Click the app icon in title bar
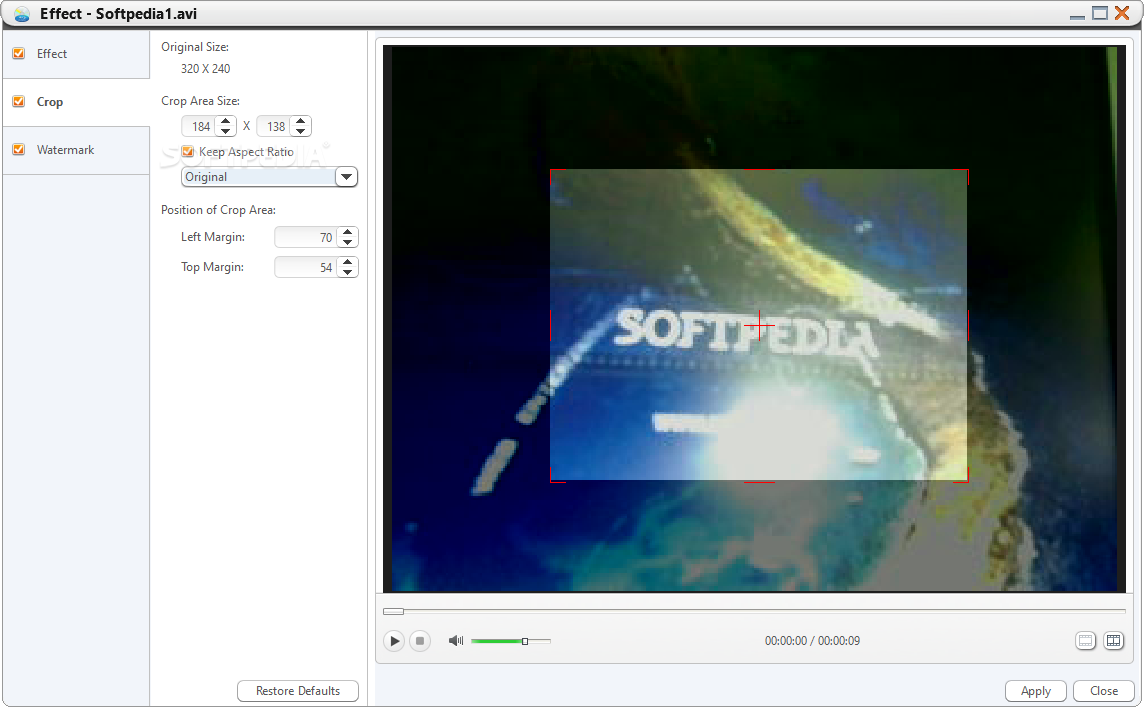The height and width of the screenshot is (707, 1144). (x=22, y=14)
